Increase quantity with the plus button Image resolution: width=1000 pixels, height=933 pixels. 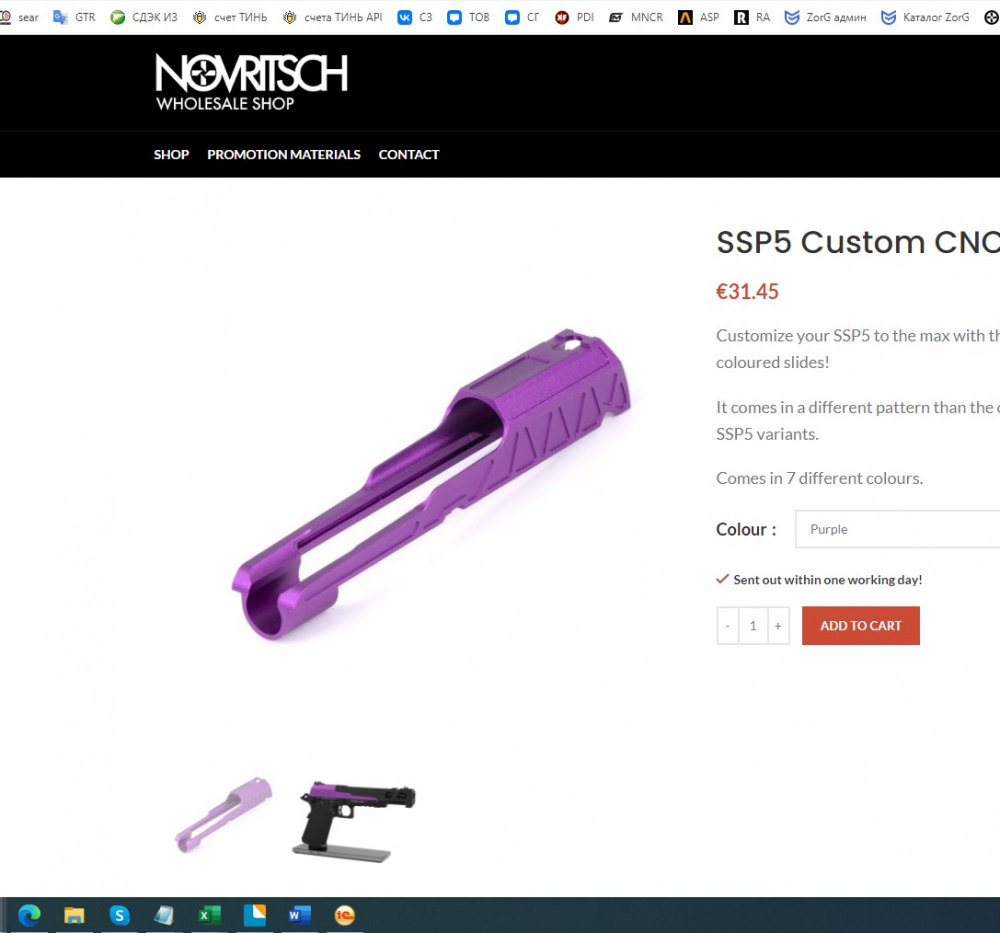click(778, 626)
